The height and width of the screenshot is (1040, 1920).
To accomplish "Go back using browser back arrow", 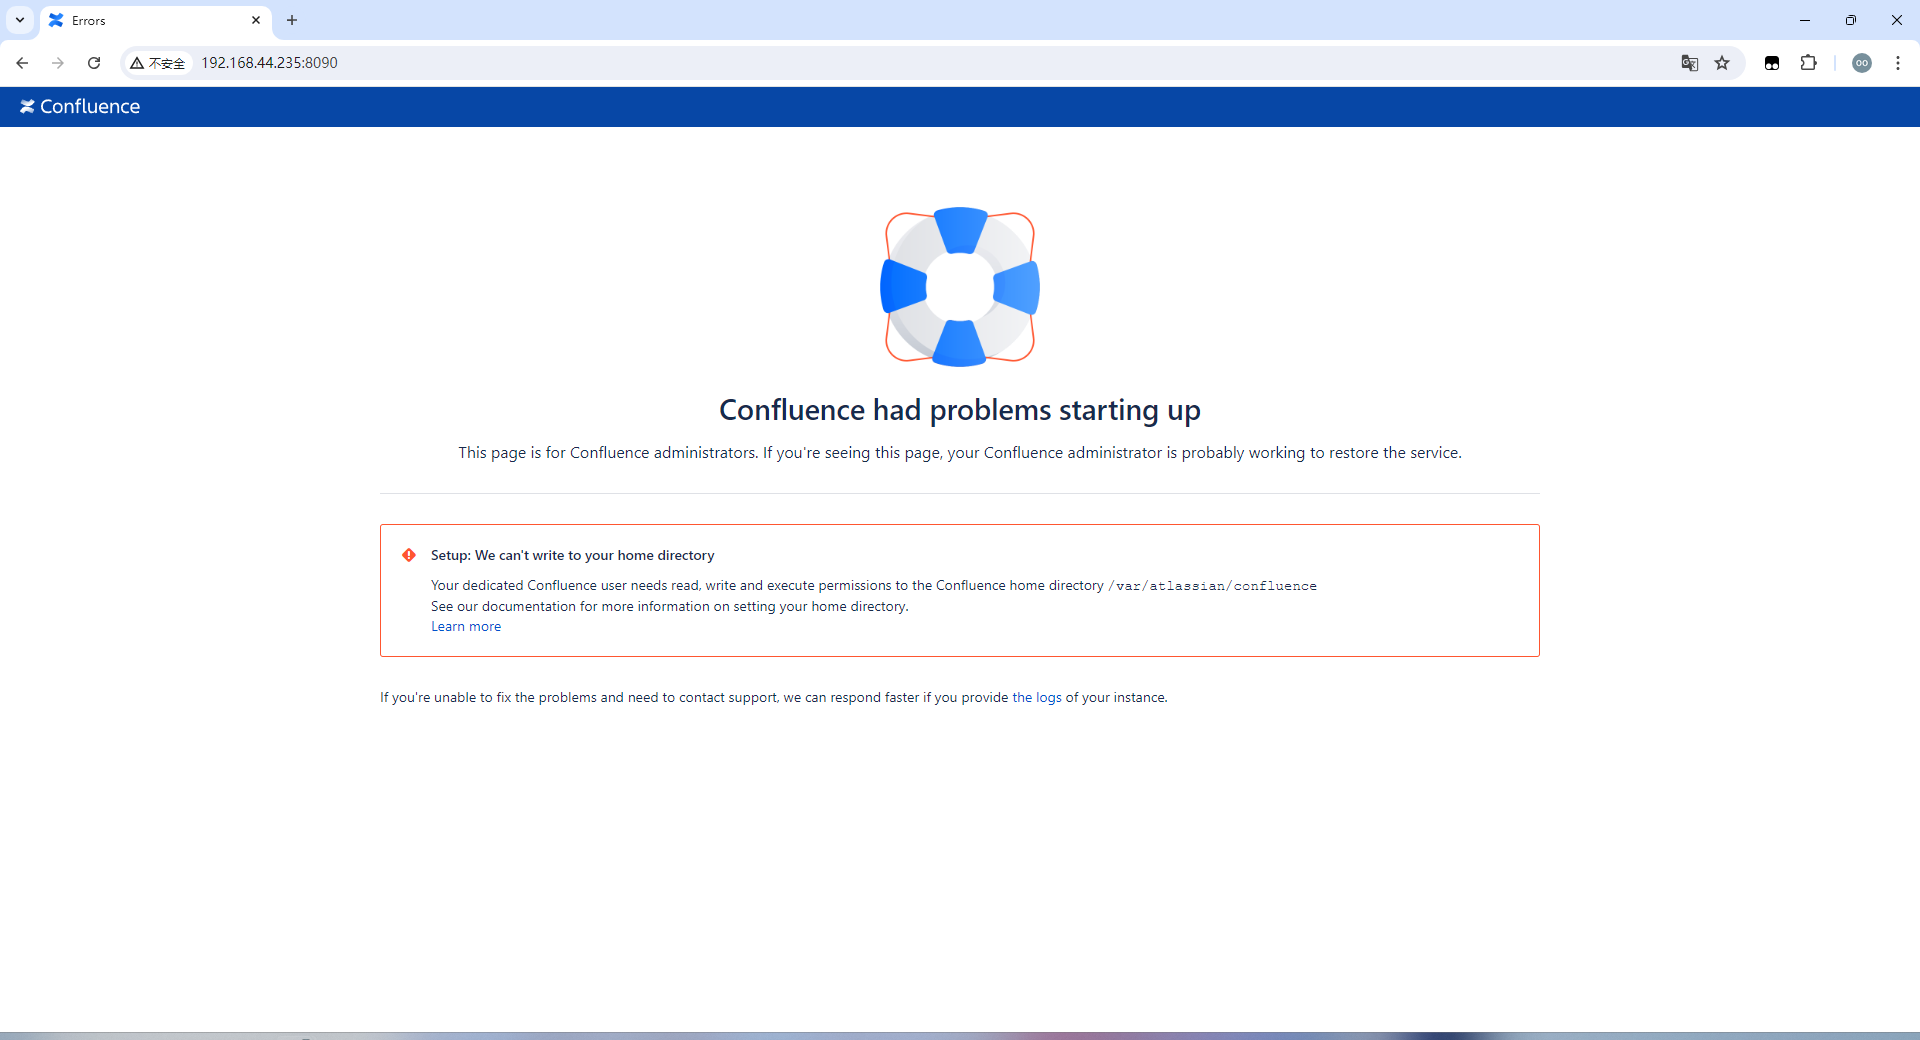I will tap(22, 63).
